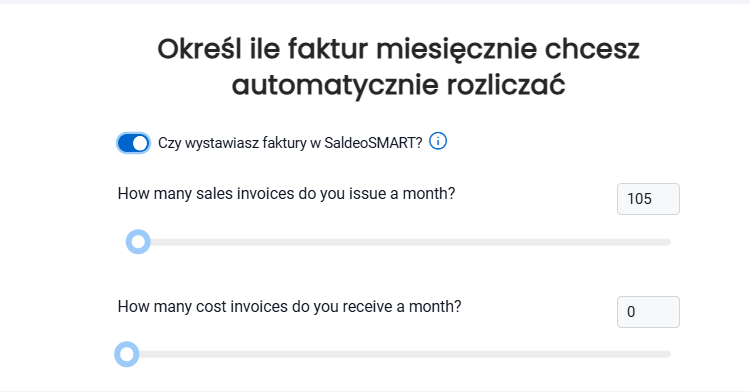Open the info tooltip beside SaldeoSMART question
The image size is (750, 392).
(x=438, y=142)
